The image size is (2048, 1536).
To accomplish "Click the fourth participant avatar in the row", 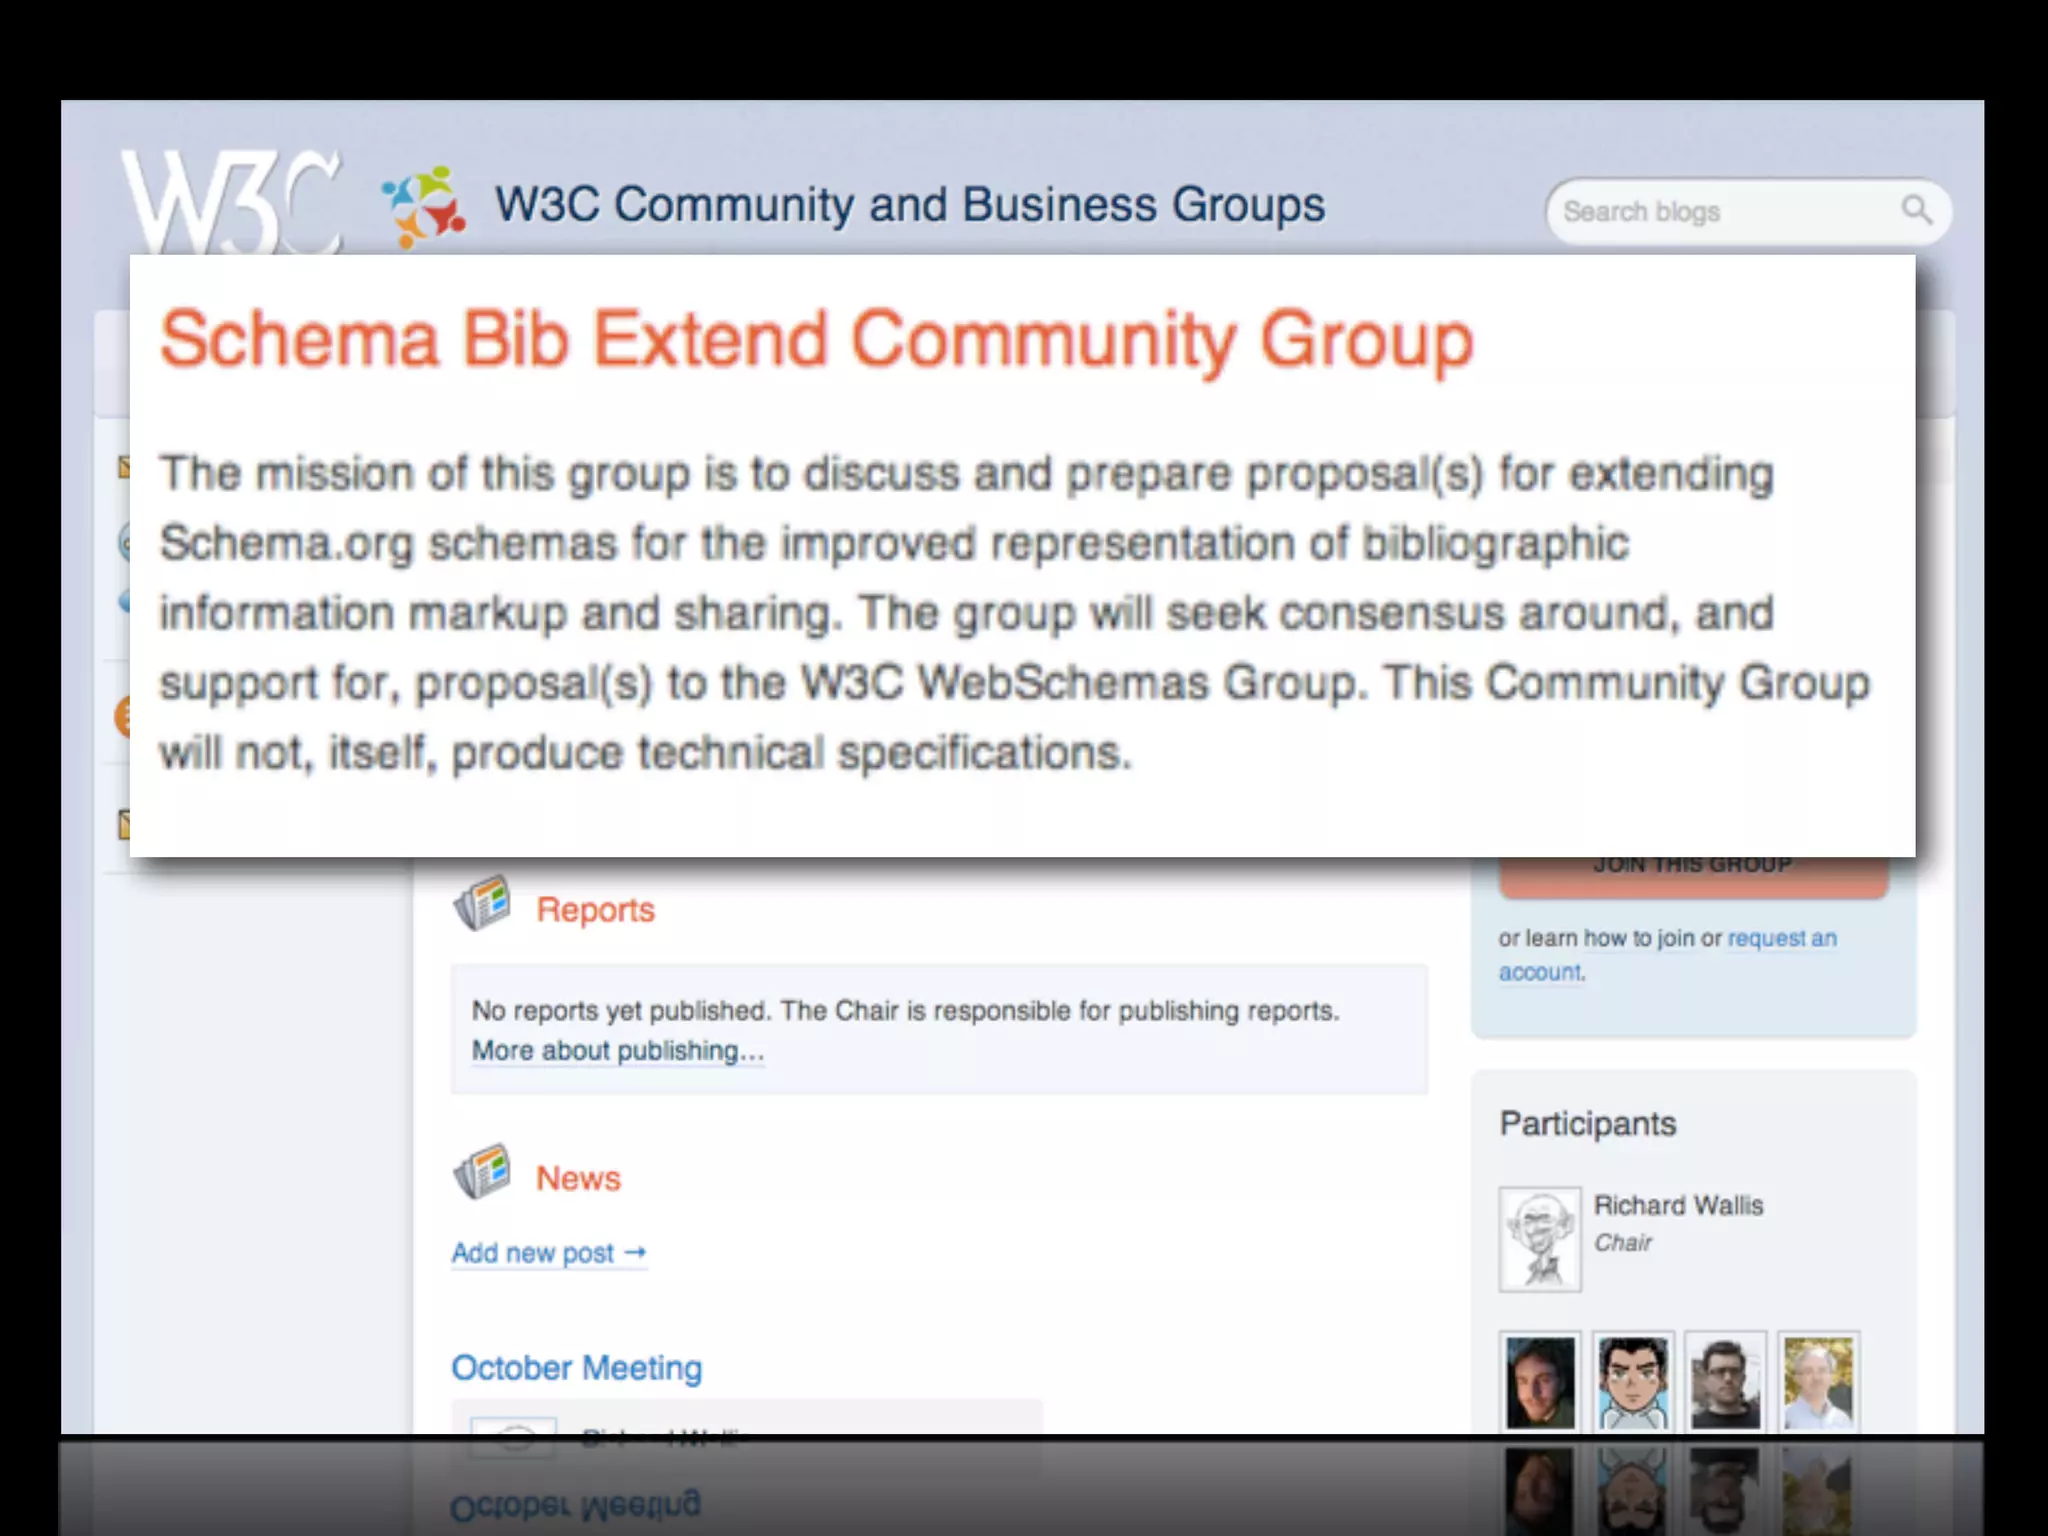I will pos(1819,1383).
